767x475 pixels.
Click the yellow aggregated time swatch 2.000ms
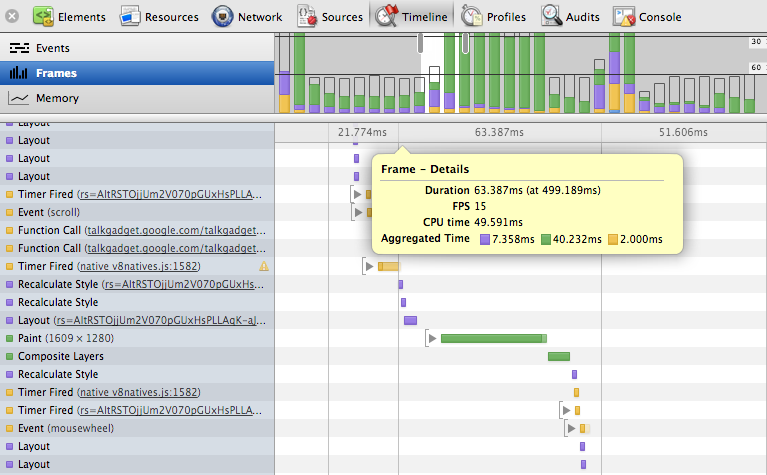(x=613, y=239)
